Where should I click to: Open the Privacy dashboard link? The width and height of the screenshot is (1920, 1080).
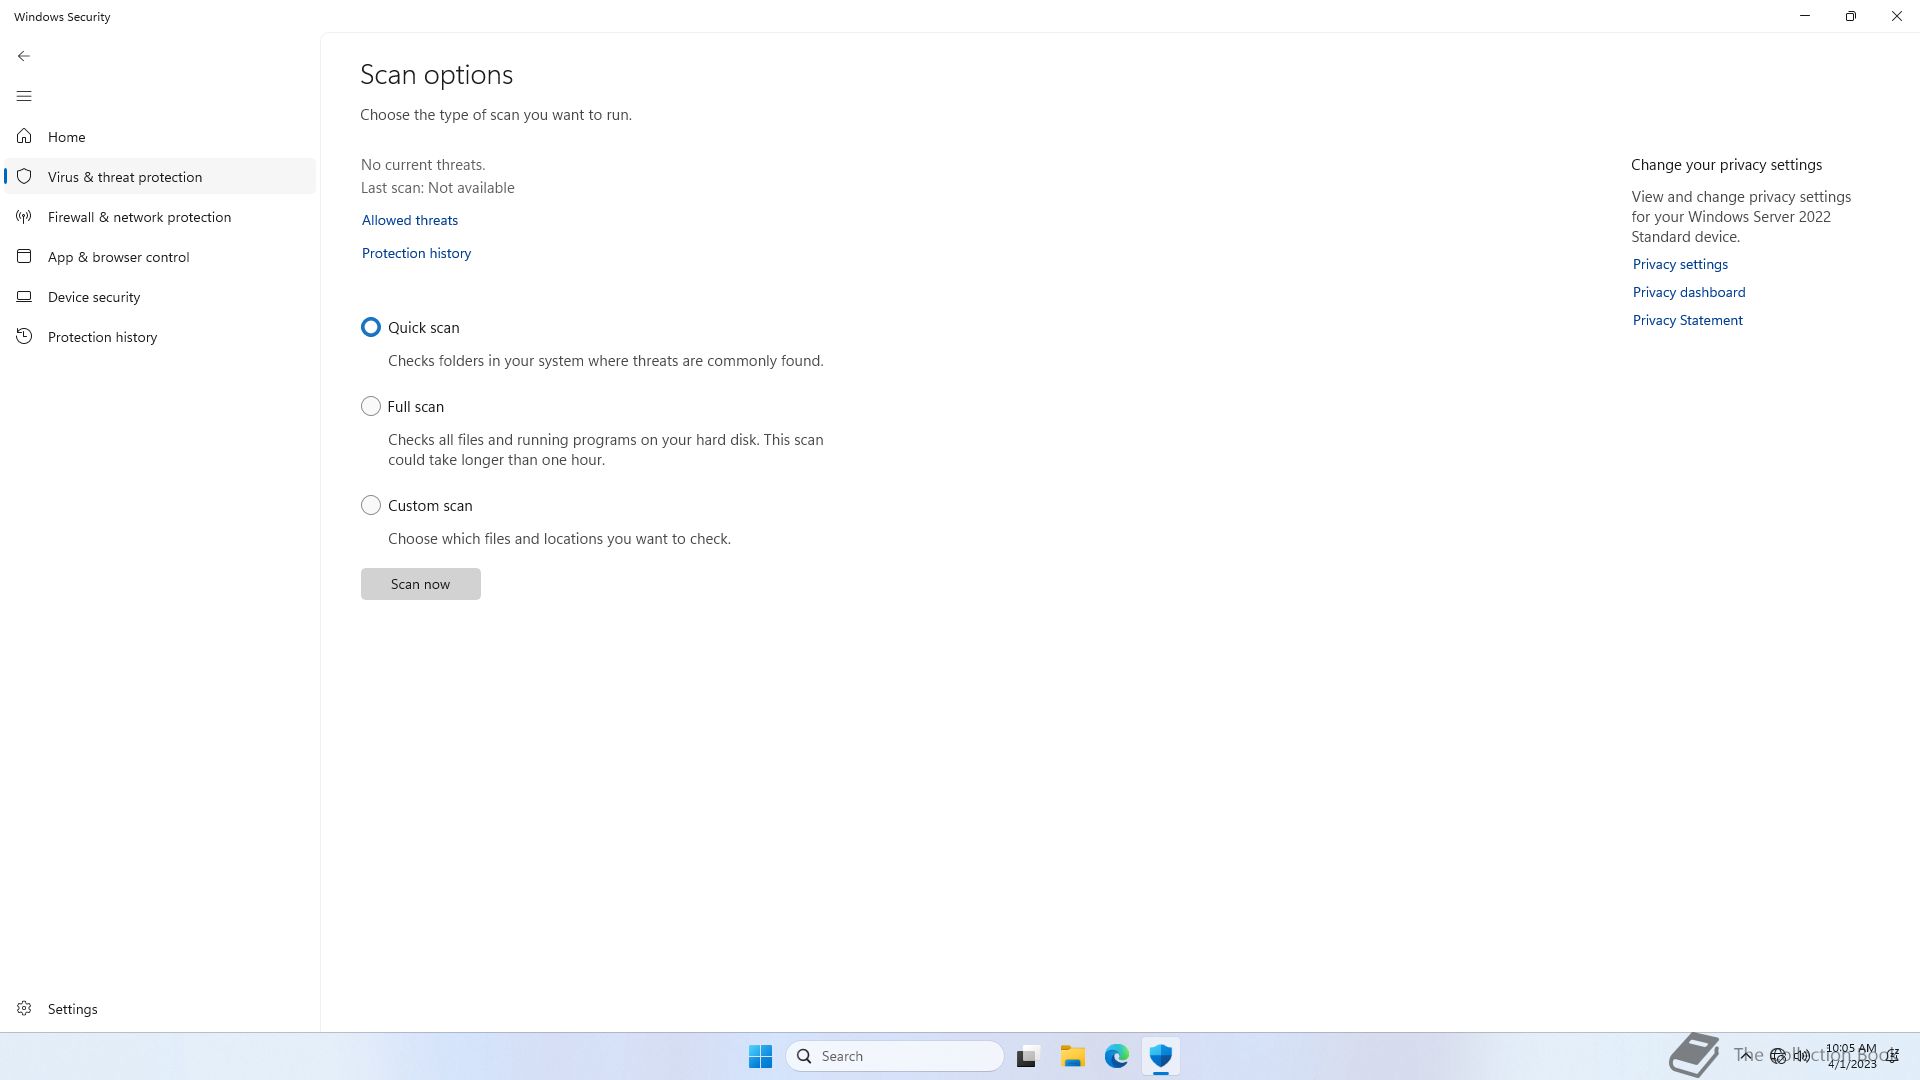[x=1688, y=292]
